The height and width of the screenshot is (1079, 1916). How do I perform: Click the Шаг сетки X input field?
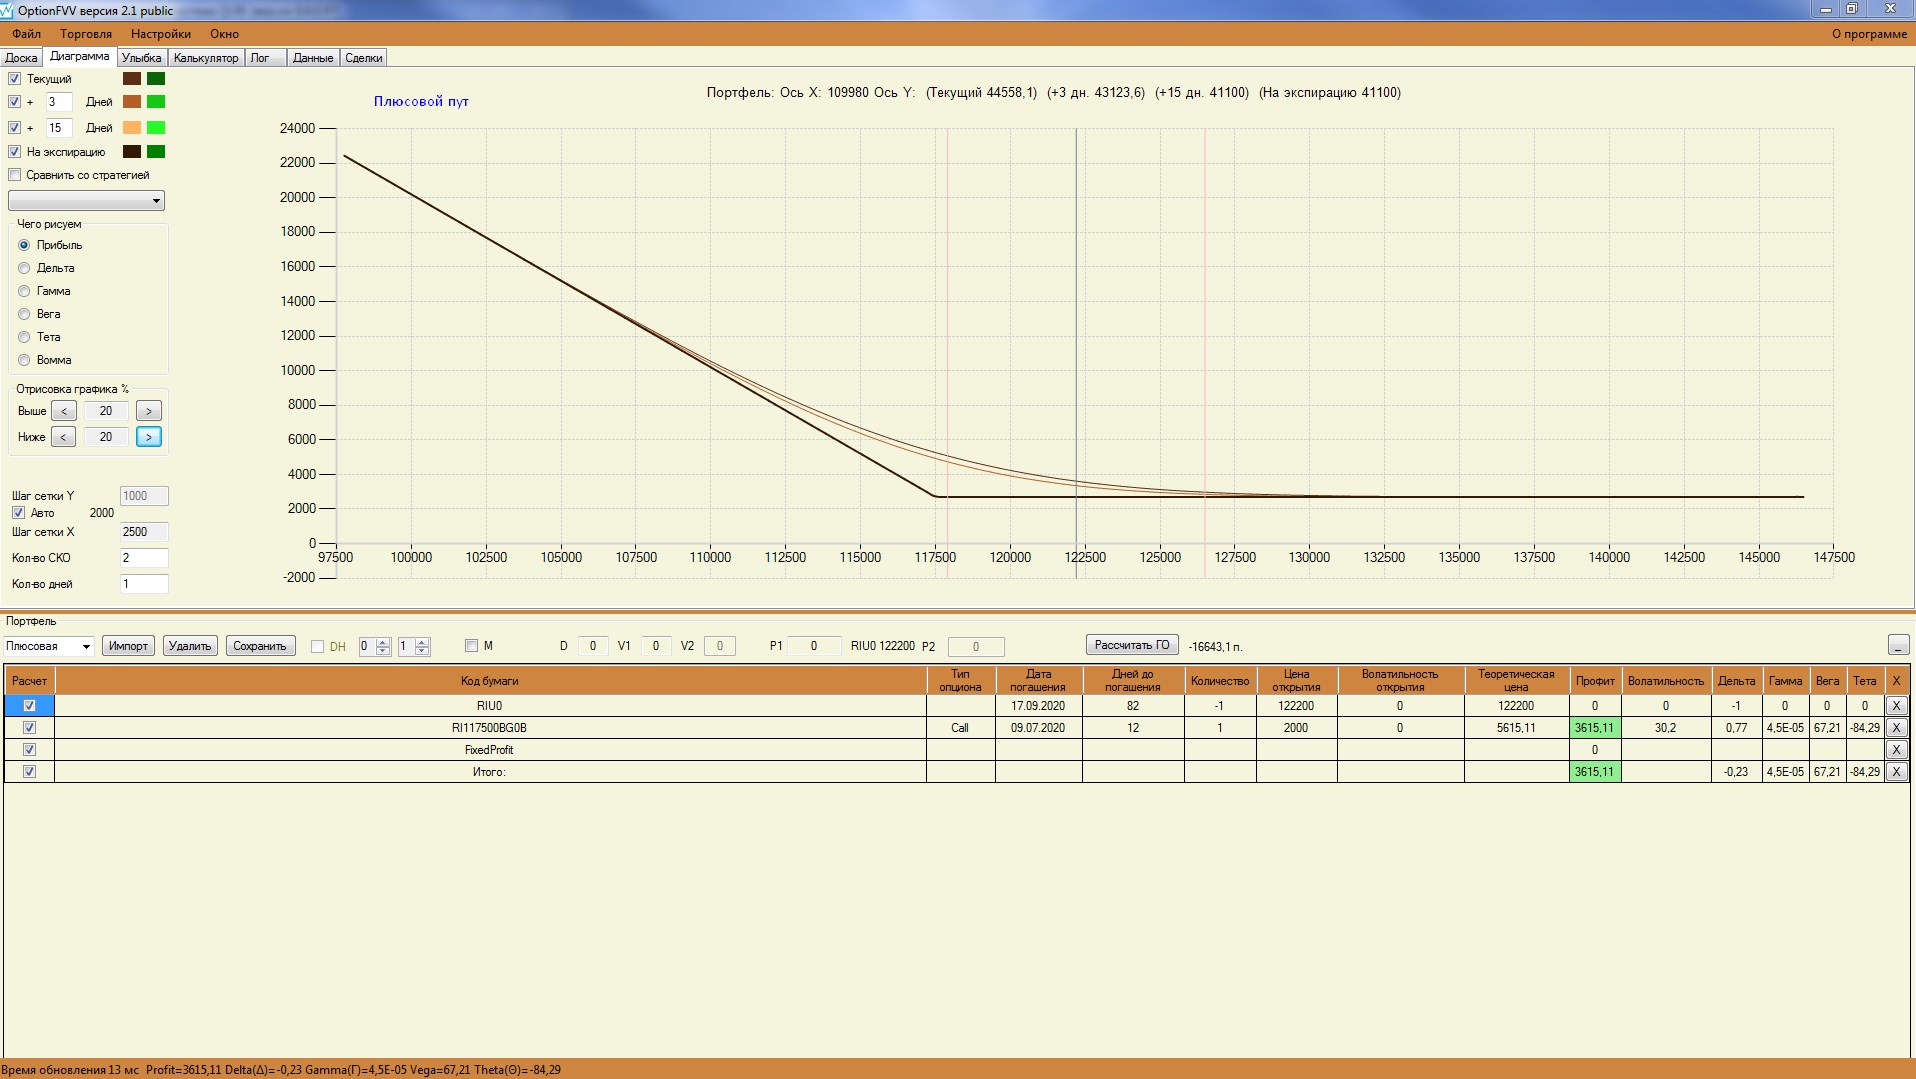[144, 532]
